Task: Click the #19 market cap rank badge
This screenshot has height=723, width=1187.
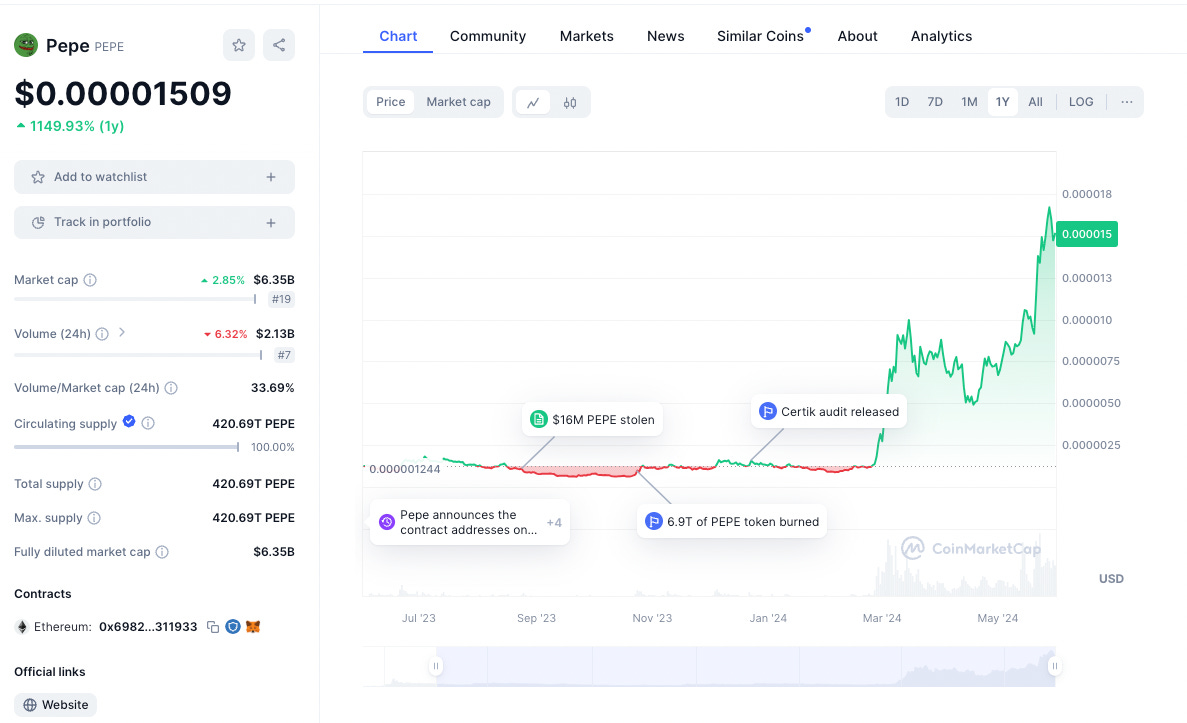Action: coord(282,299)
